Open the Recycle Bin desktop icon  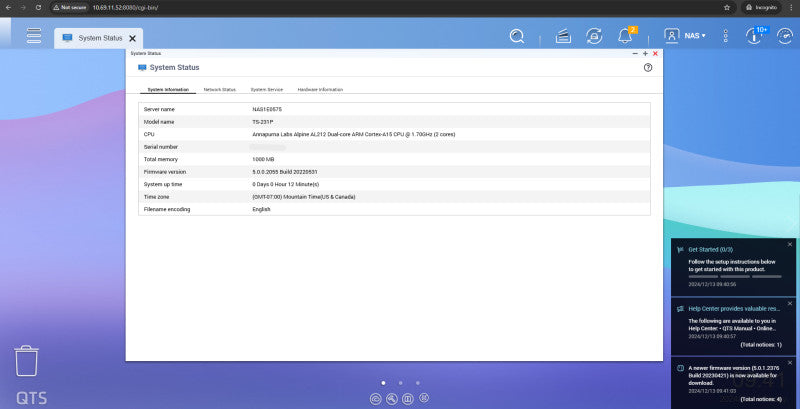pos(26,361)
